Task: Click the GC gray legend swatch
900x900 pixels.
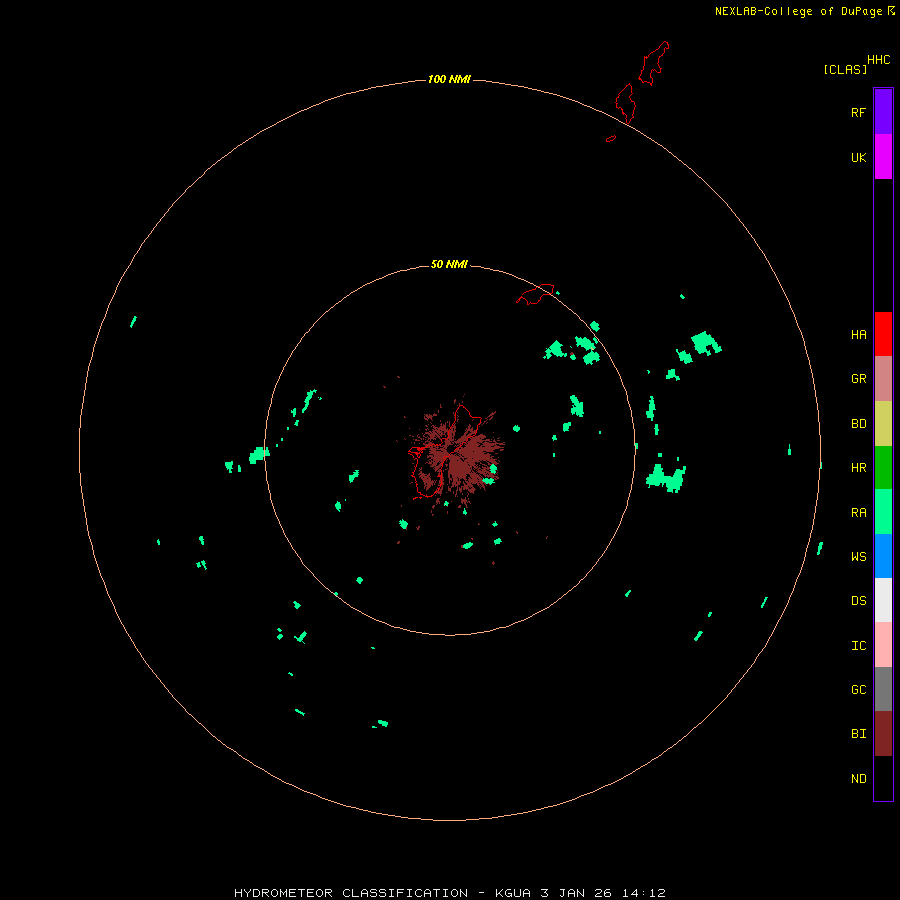Action: (x=883, y=689)
